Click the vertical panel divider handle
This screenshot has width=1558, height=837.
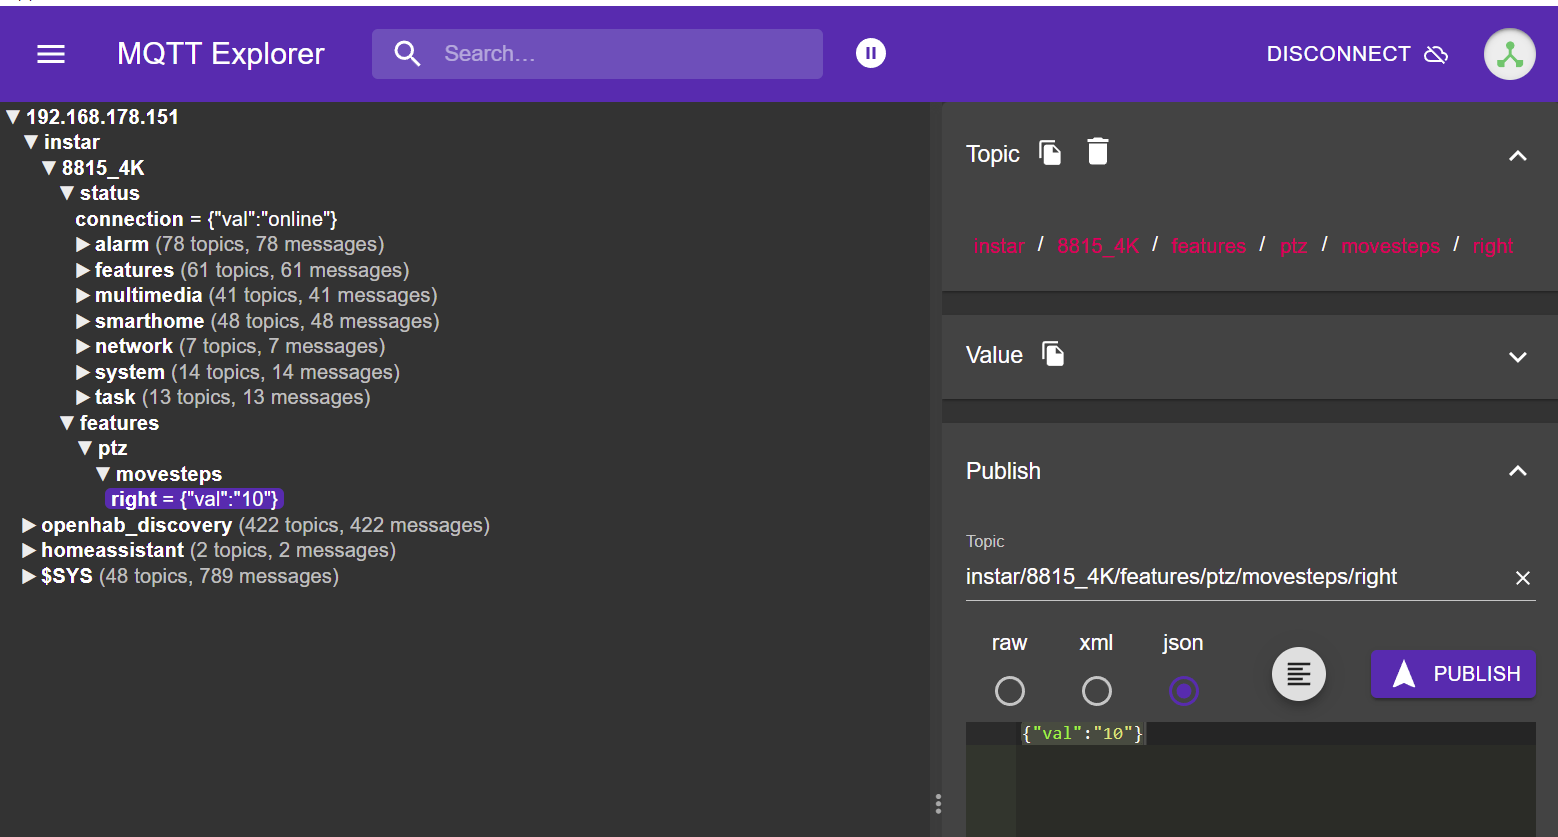(937, 803)
